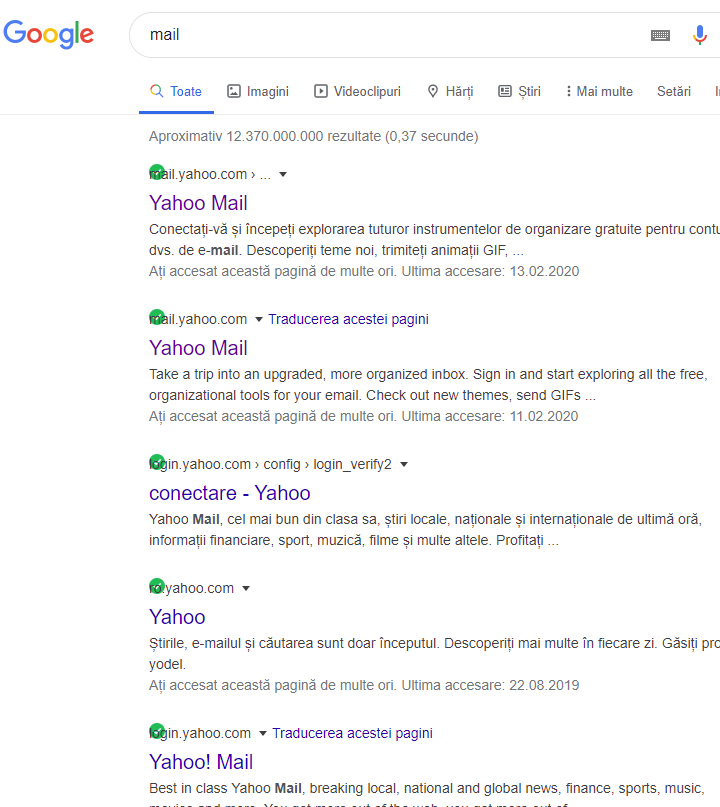Expand dropdown arrow next to mail.yahoo.com › ...
This screenshot has width=720, height=807.
tap(283, 174)
